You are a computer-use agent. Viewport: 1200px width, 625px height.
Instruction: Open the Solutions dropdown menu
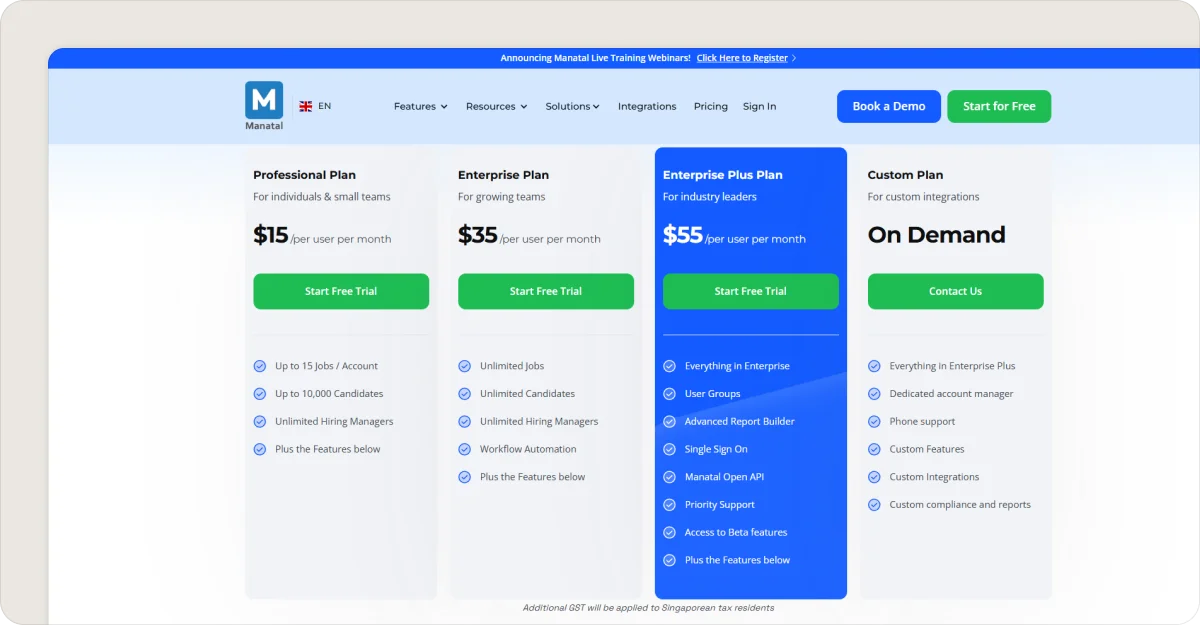click(572, 106)
